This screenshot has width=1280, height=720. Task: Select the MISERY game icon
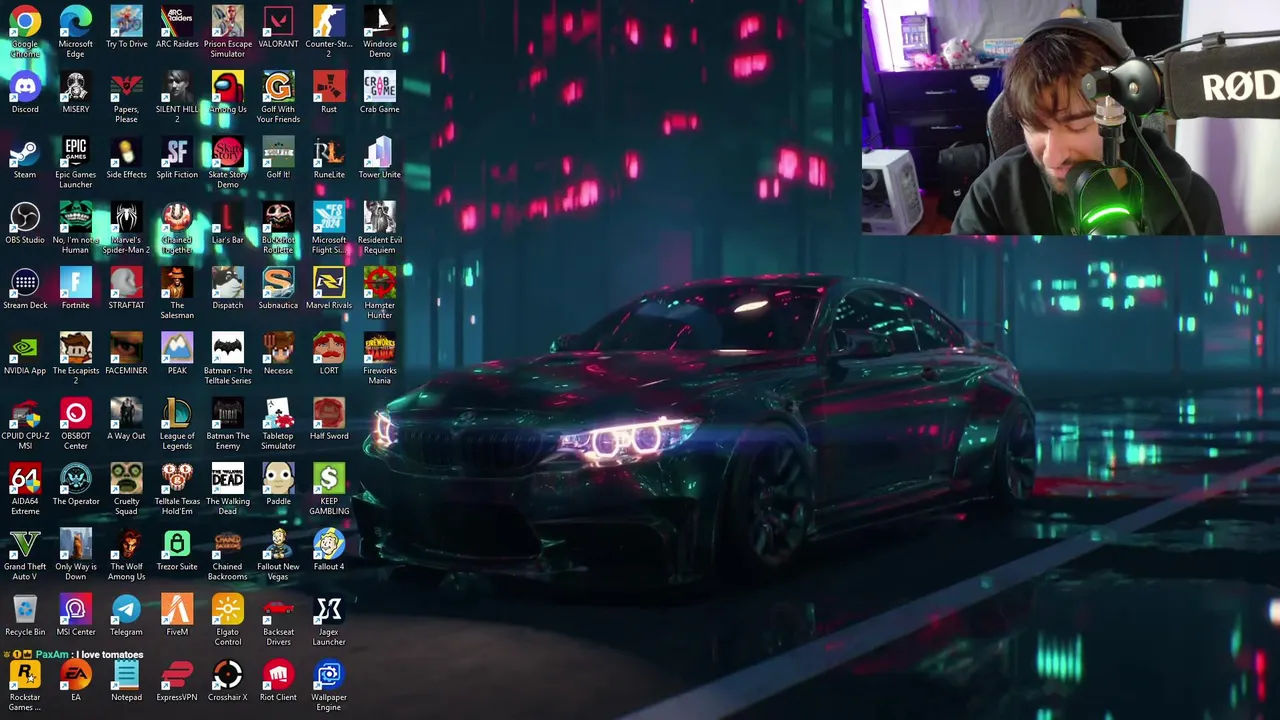pyautogui.click(x=76, y=87)
